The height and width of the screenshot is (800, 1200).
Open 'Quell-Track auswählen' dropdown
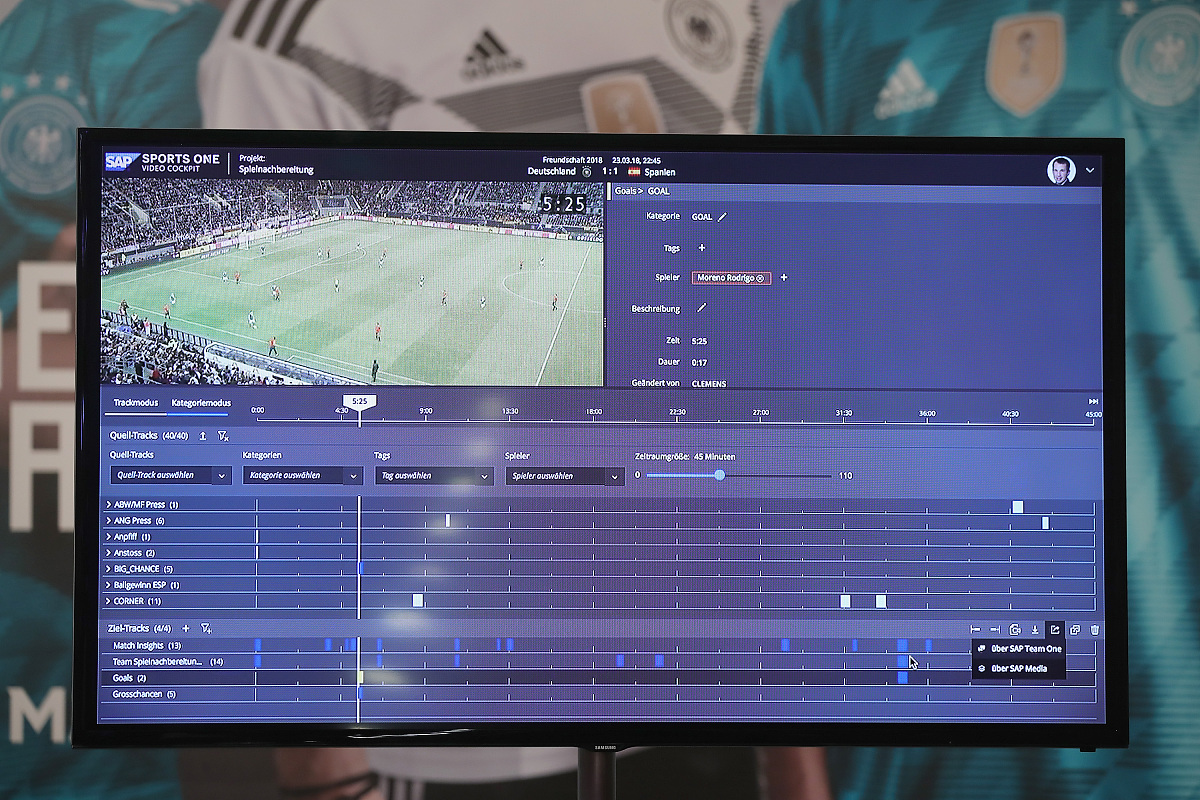(x=171, y=475)
